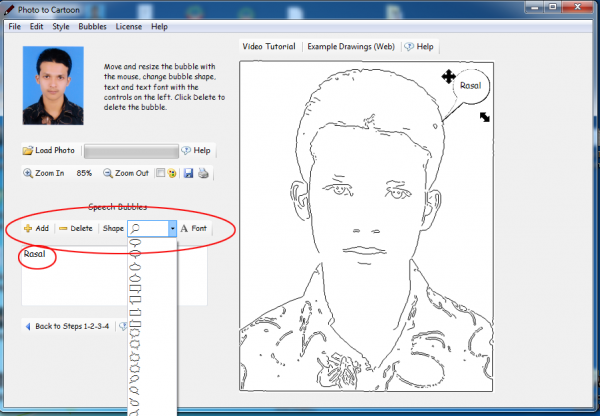Click the bubble's diagonal resize handle
Screen dimensions: 600x416
[484, 117]
